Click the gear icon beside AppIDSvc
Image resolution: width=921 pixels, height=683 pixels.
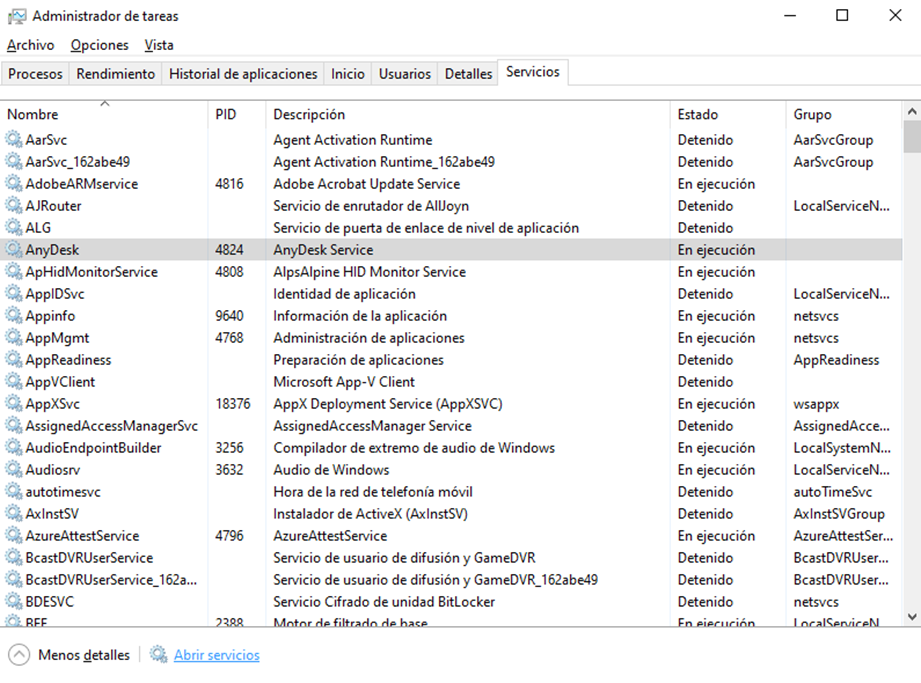(x=14, y=294)
